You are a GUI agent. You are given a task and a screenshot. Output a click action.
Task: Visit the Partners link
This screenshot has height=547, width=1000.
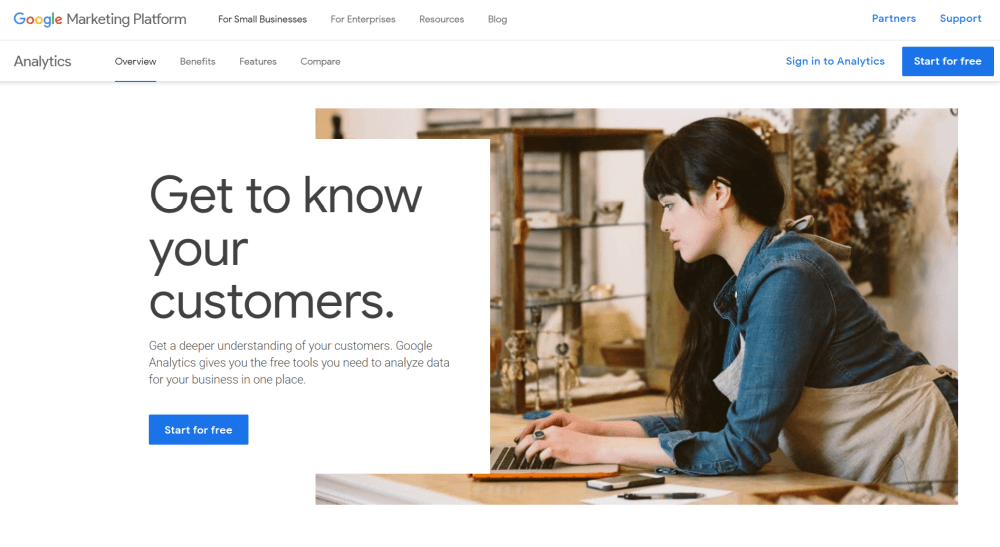click(893, 18)
